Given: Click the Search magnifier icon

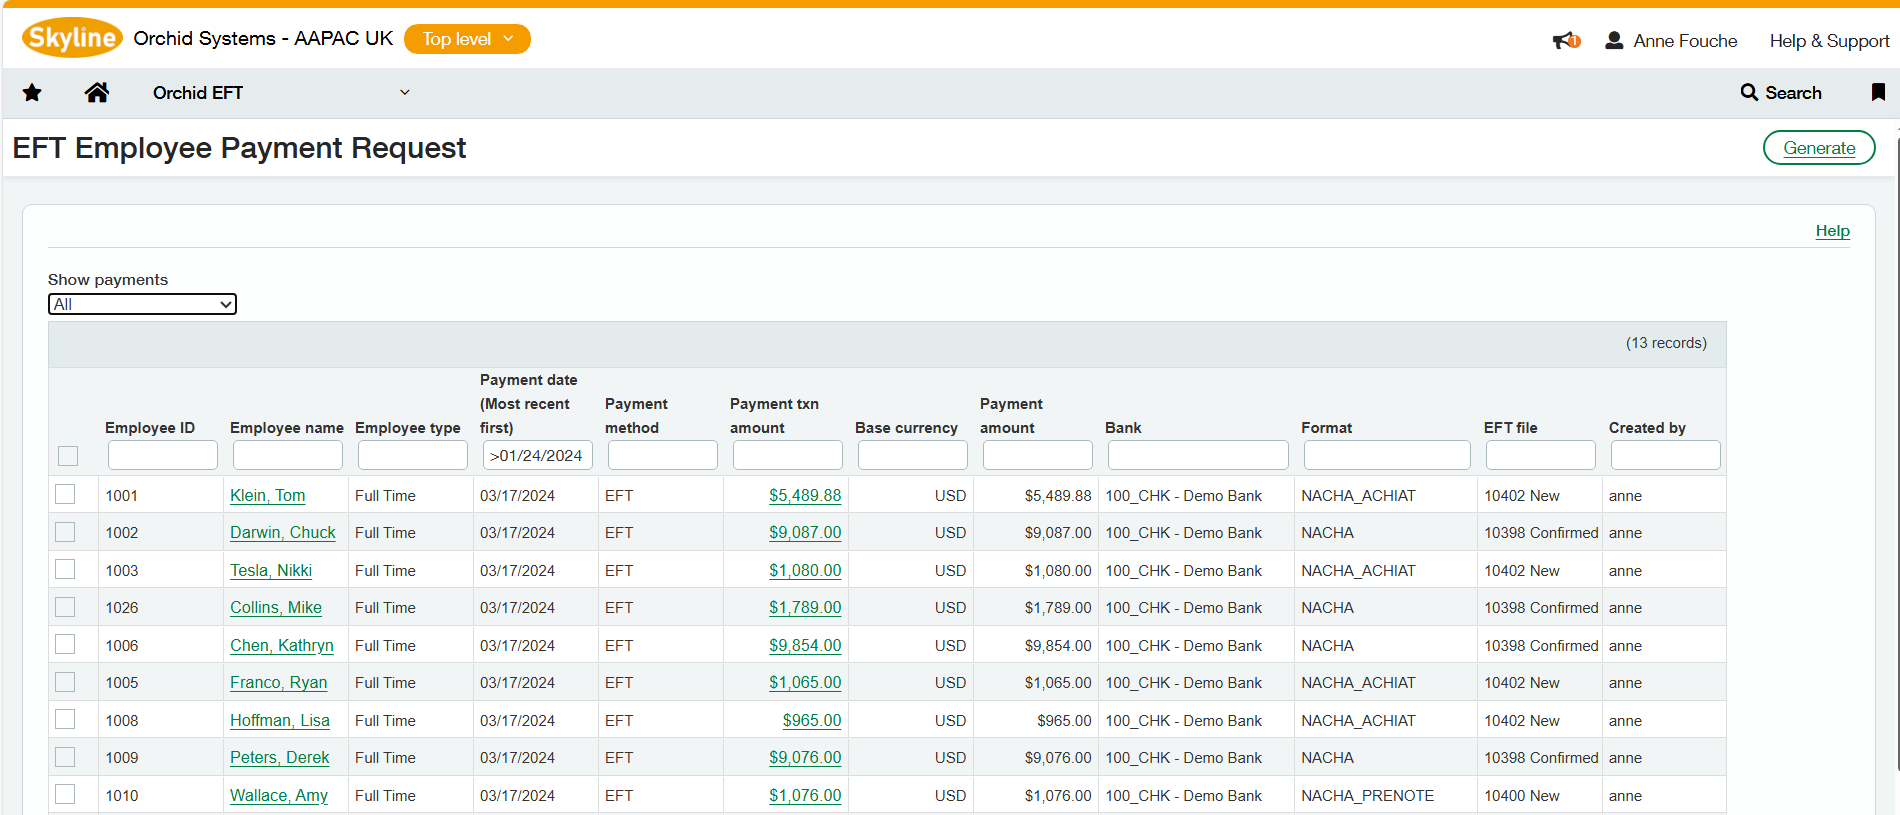Looking at the screenshot, I should click(1749, 93).
